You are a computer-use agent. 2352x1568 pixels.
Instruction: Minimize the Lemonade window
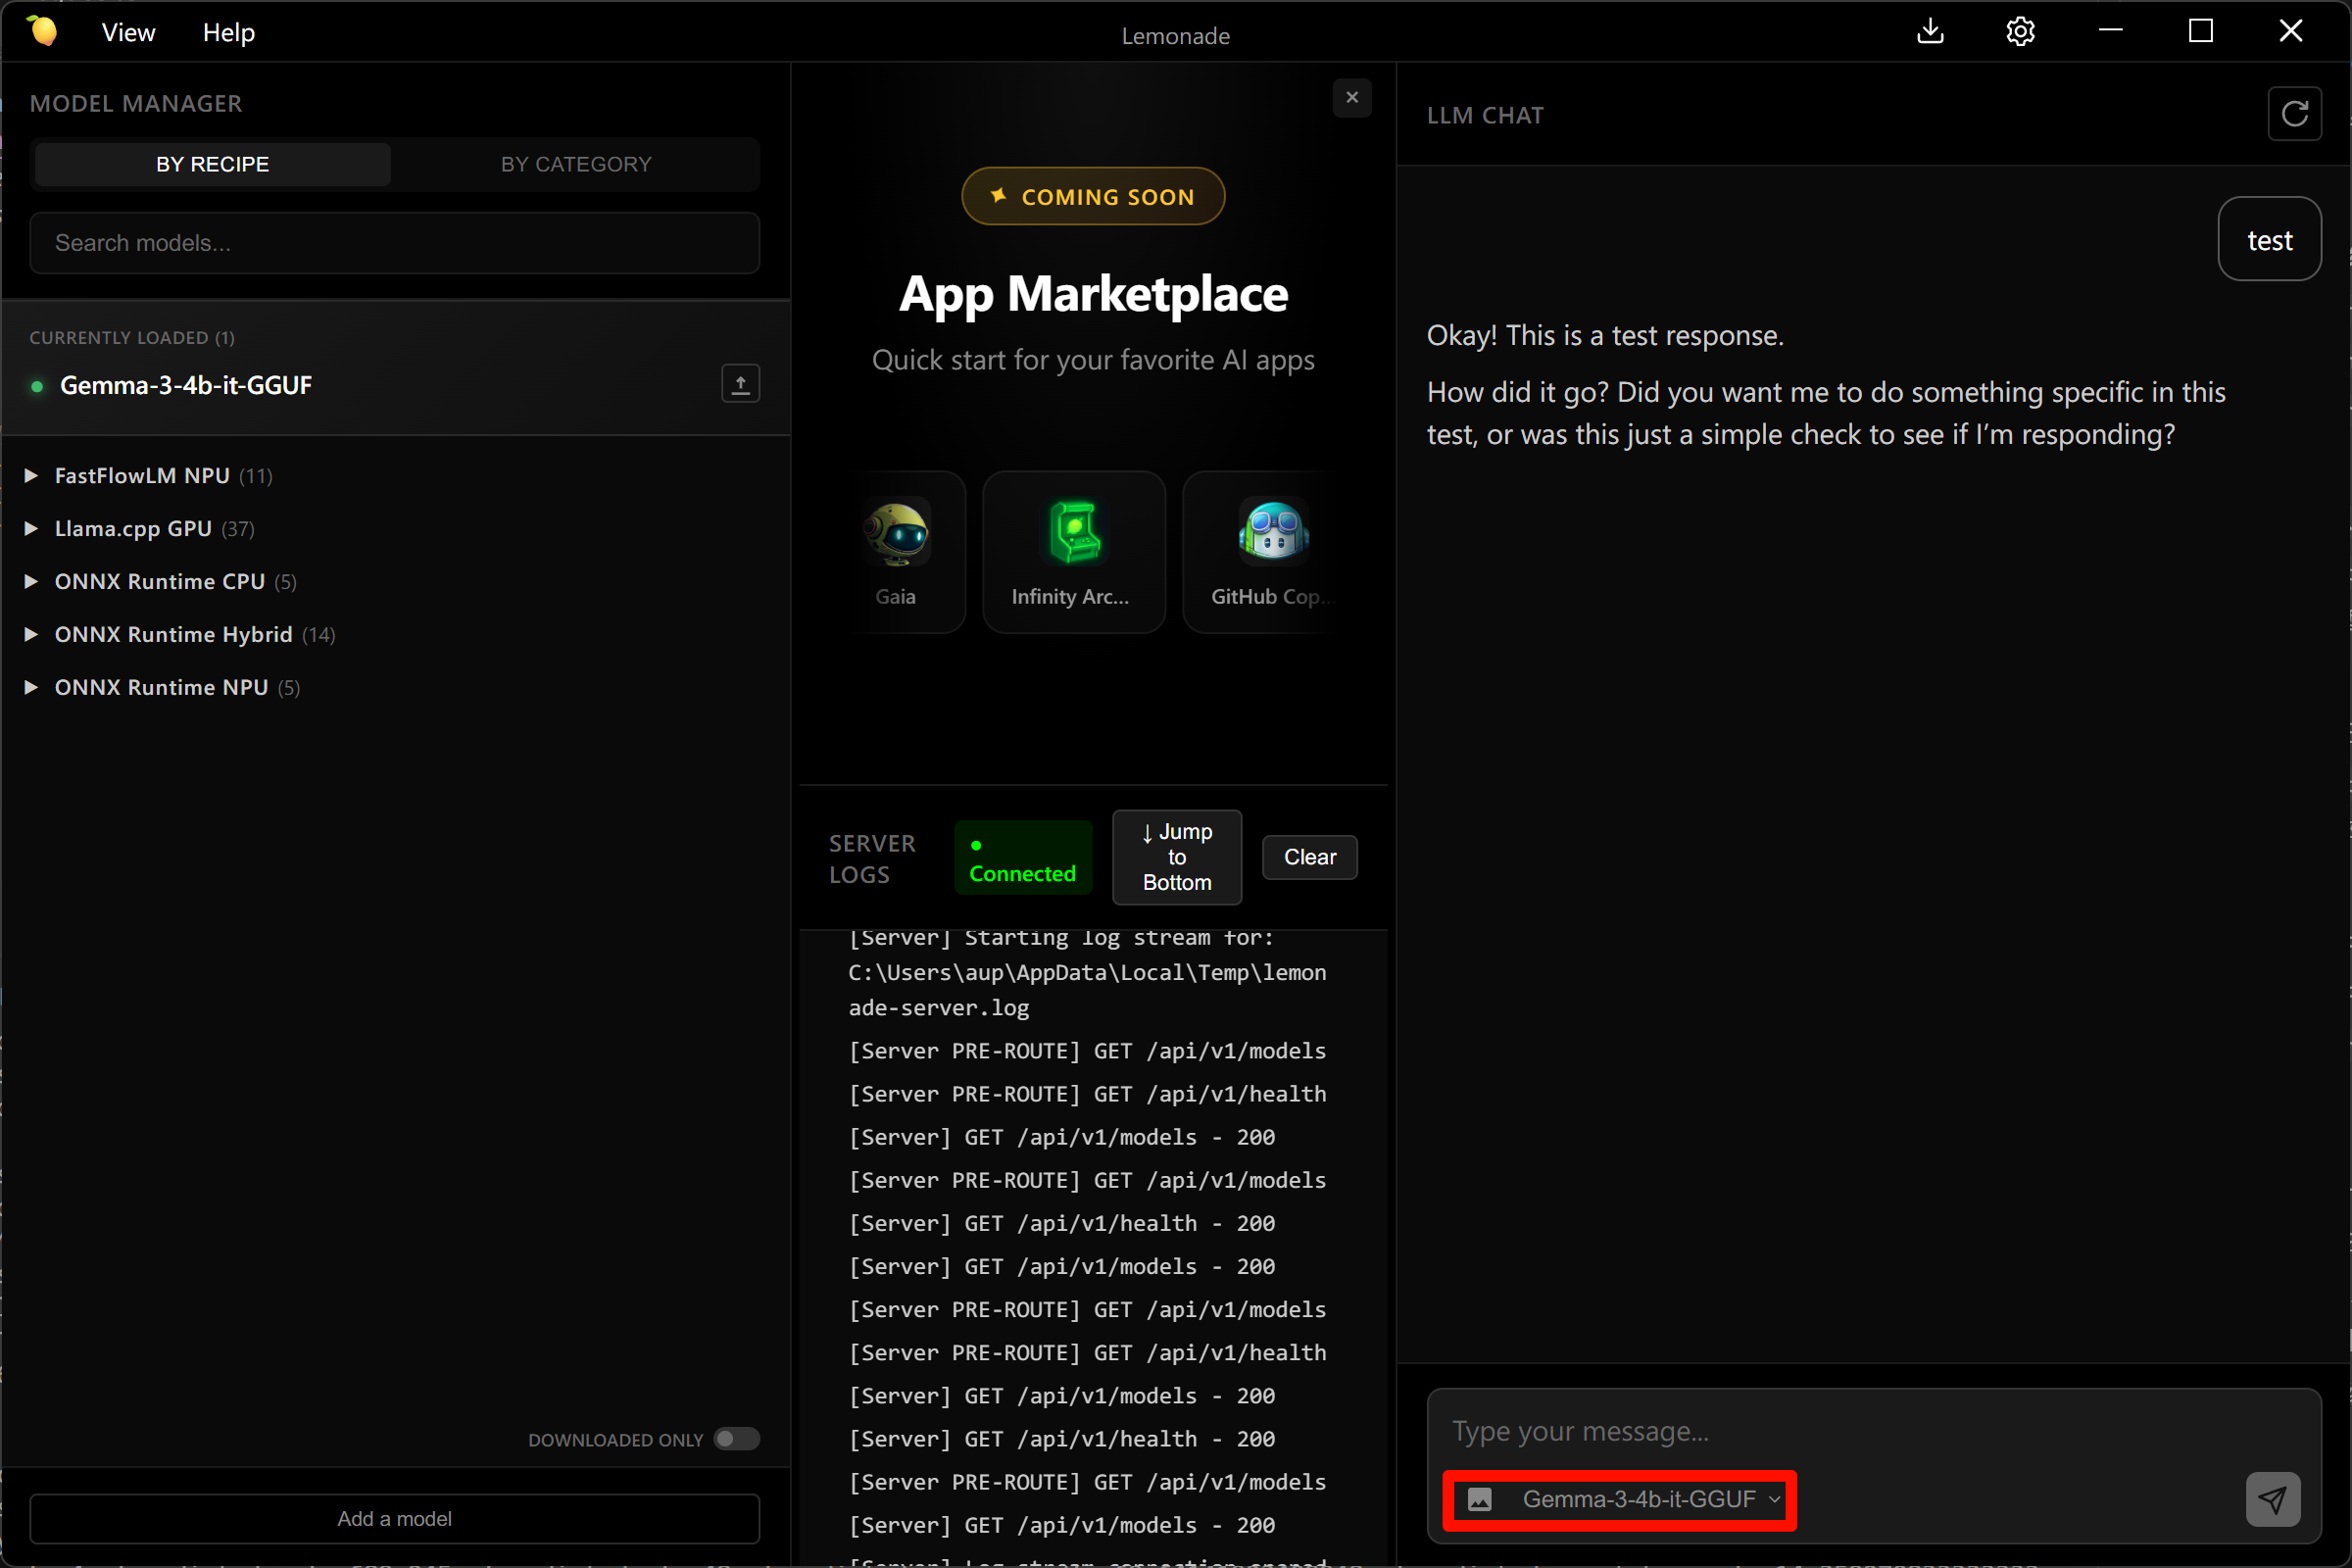pos(2110,32)
